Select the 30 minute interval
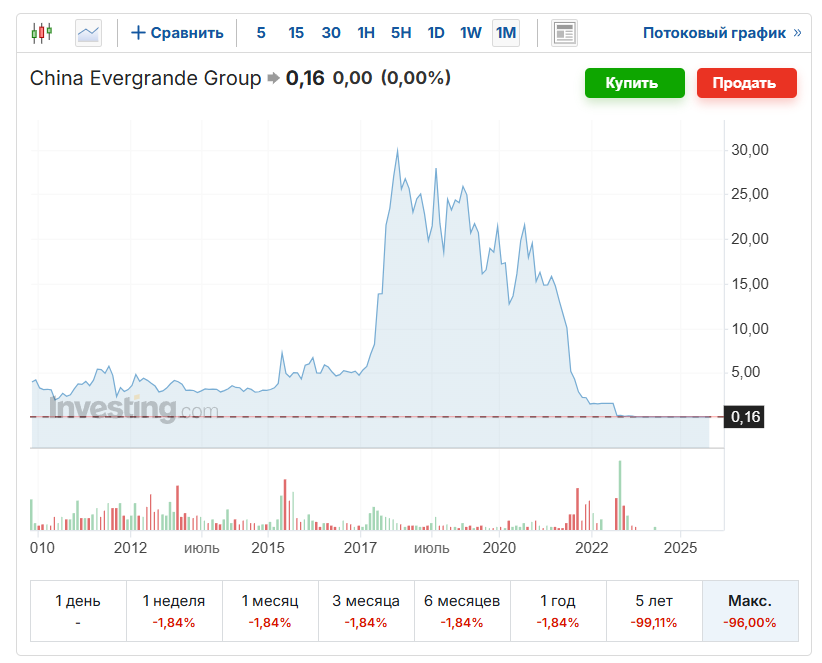Image resolution: width=822 pixels, height=663 pixels. 331,33
